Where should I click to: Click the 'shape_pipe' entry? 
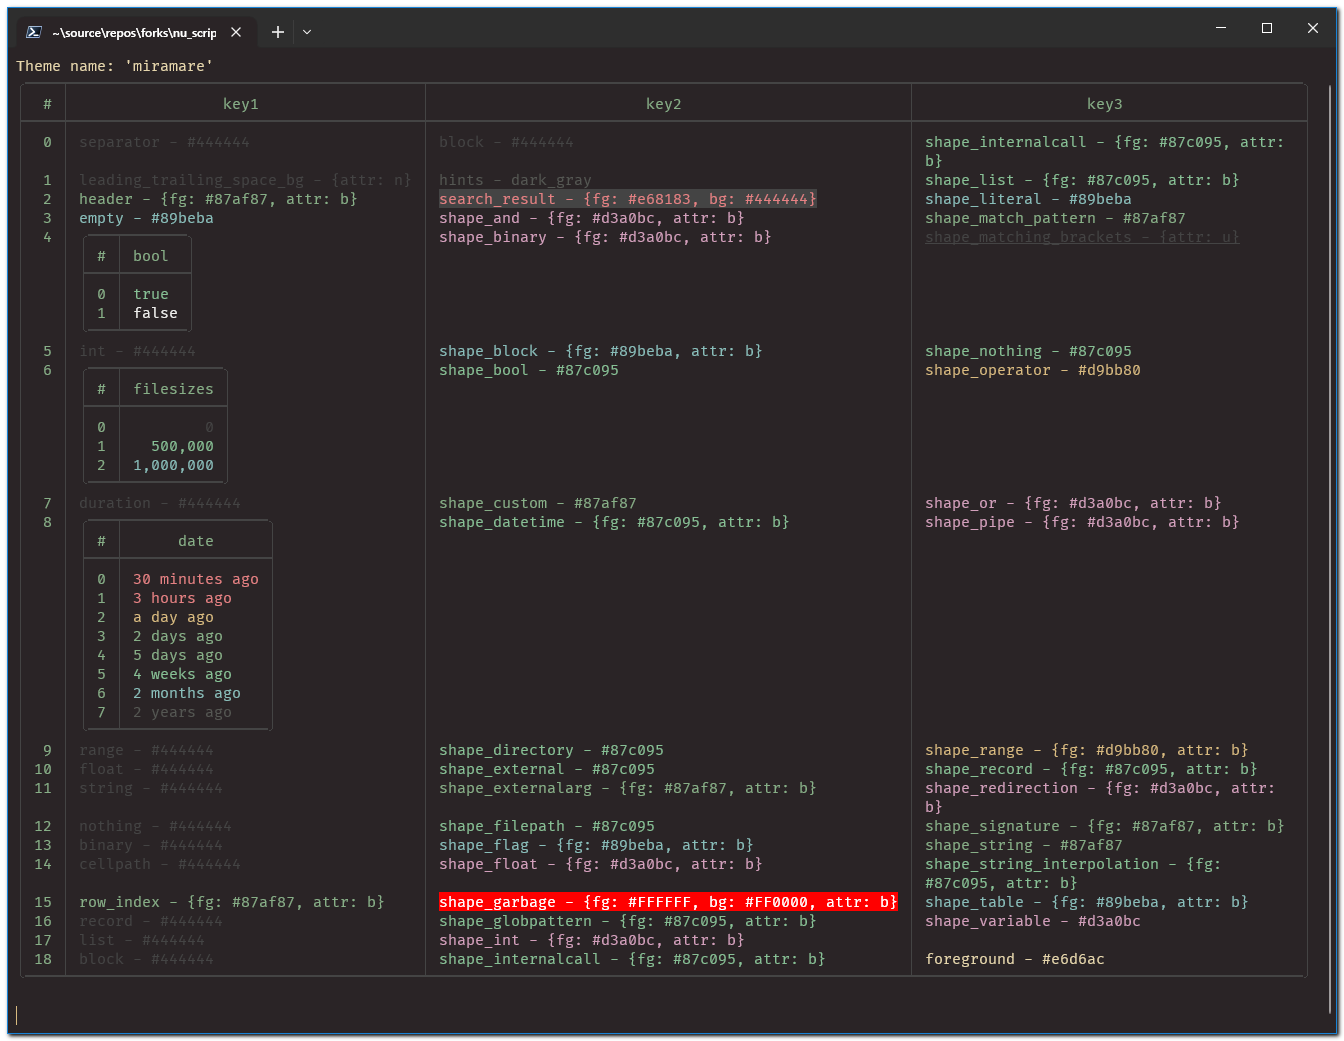1082,522
